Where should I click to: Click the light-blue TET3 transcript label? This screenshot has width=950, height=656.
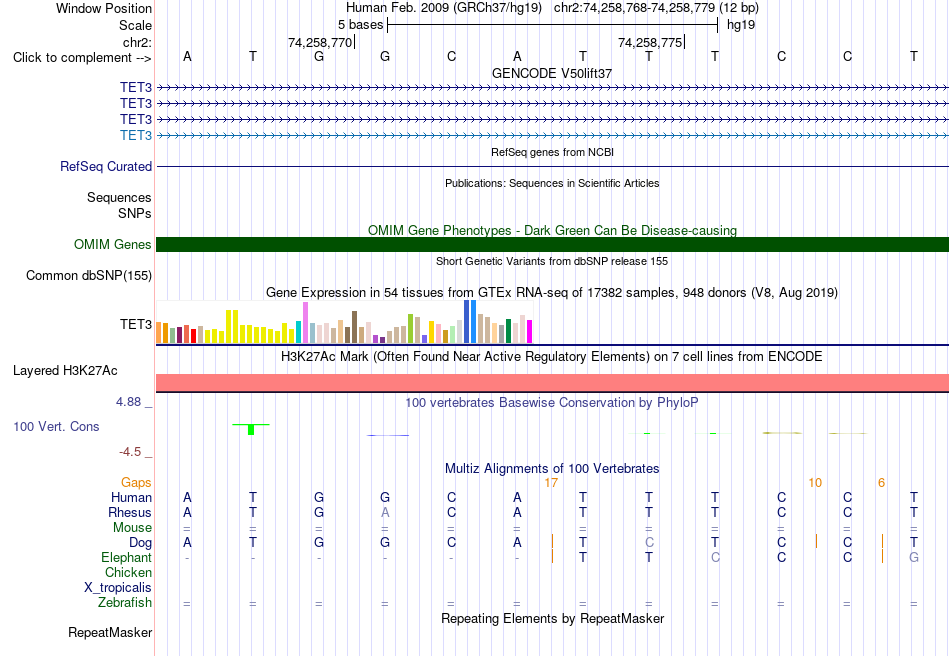tap(136, 135)
